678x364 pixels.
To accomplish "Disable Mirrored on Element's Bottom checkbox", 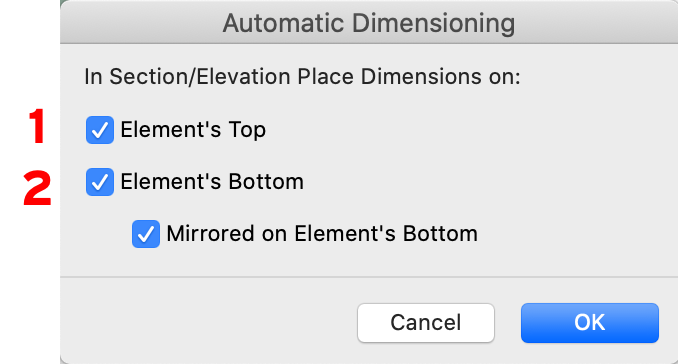I will [x=146, y=234].
